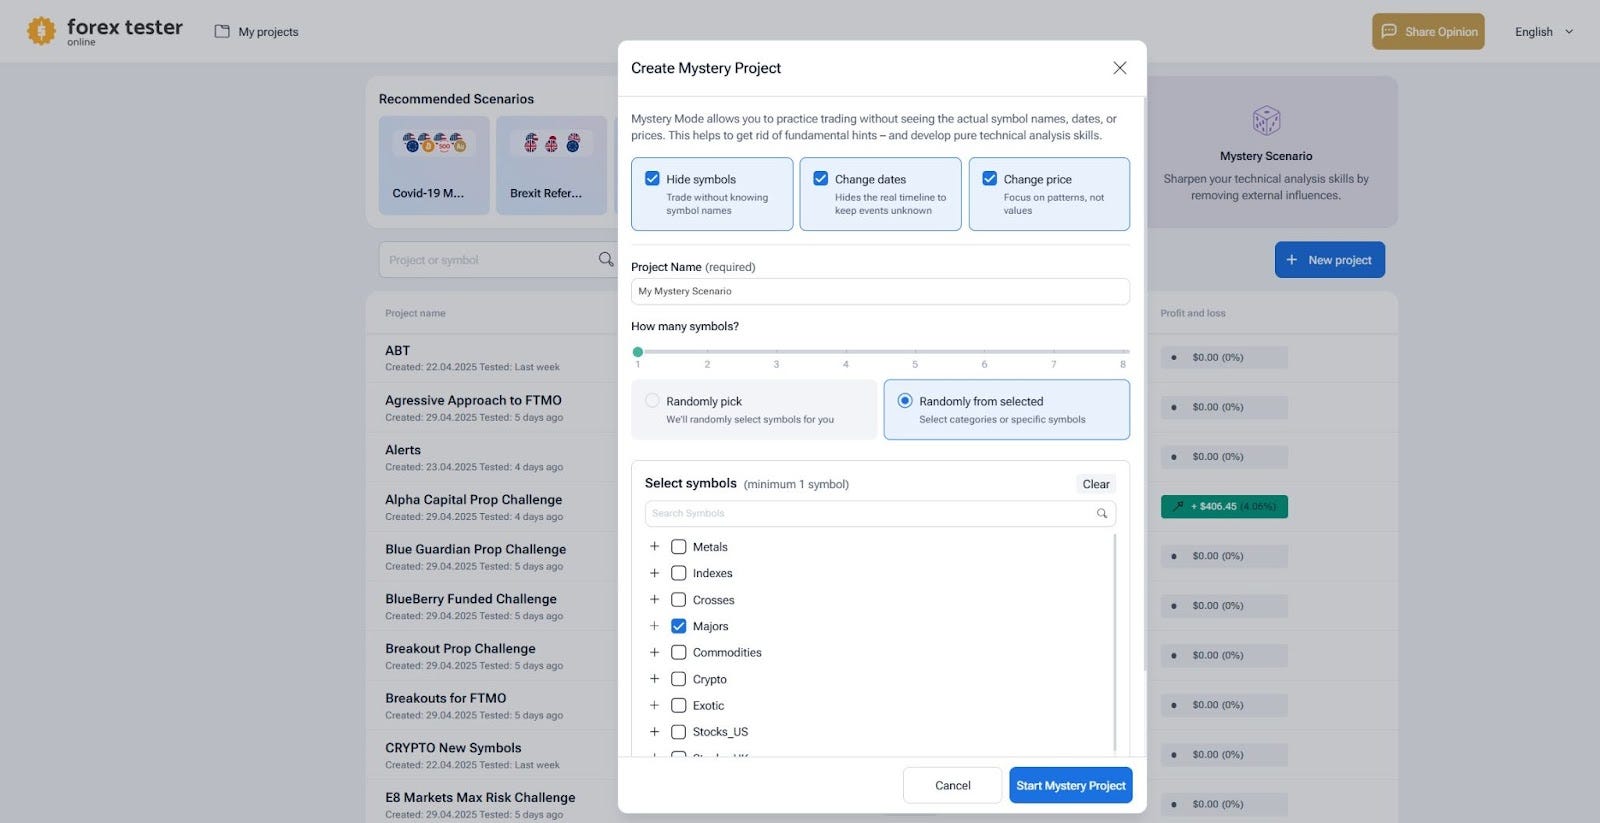The height and width of the screenshot is (823, 1600).
Task: Select the Randomly pick radio option
Action: click(652, 401)
